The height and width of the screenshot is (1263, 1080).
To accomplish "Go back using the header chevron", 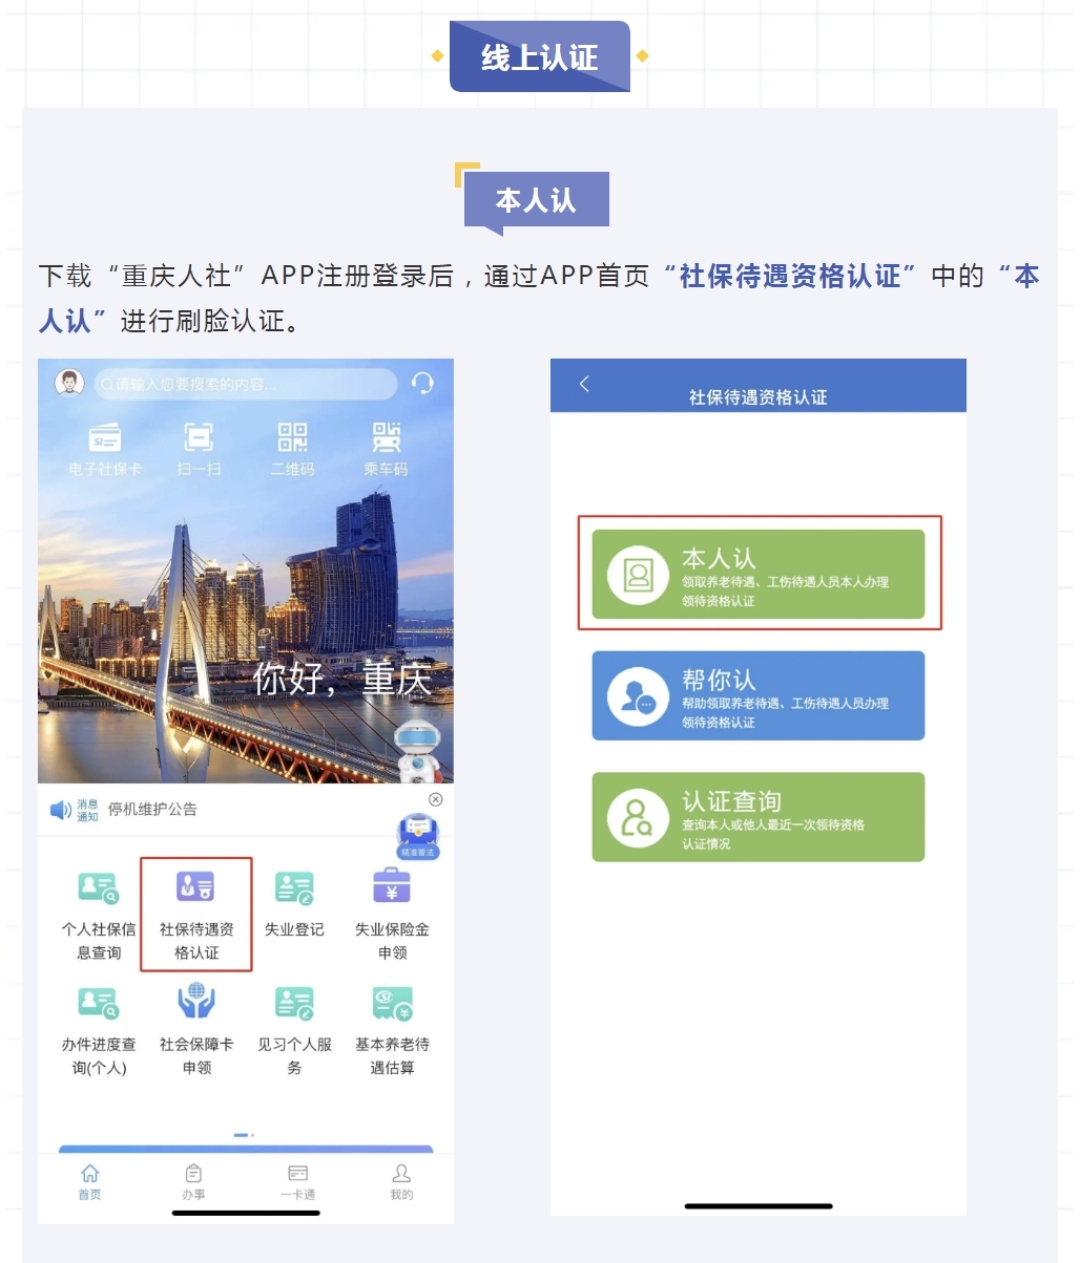I will 585,384.
